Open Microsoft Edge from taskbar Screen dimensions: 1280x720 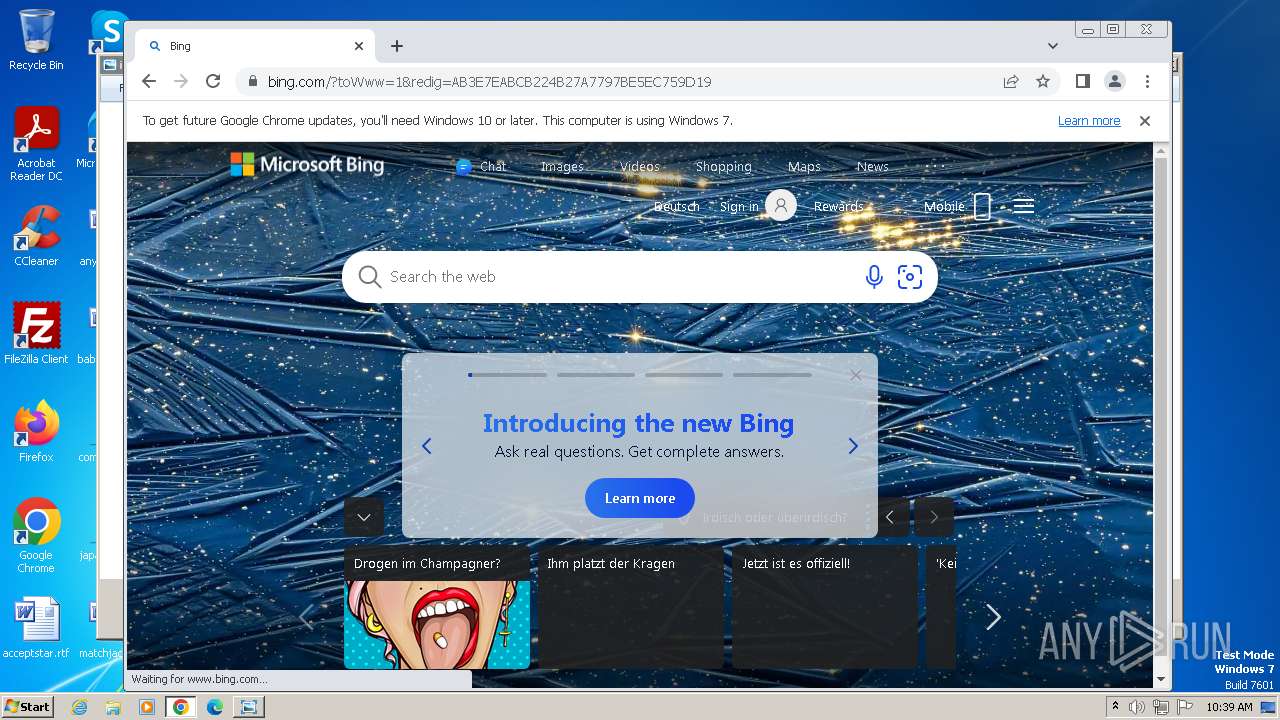tap(214, 707)
